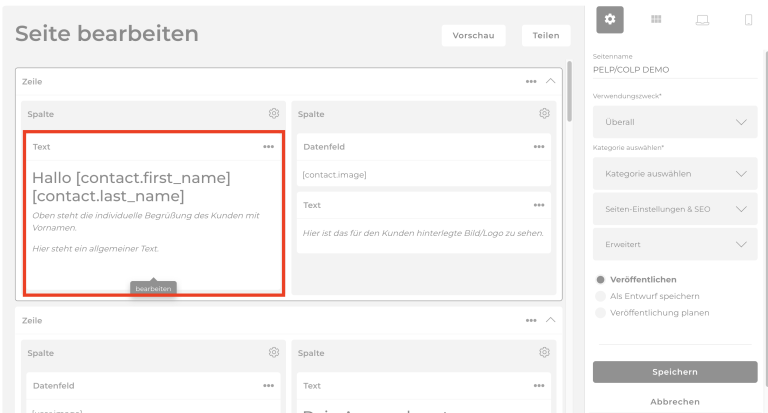Select the Veröffentlichen radio option
This screenshot has width=768, height=413.
600,280
